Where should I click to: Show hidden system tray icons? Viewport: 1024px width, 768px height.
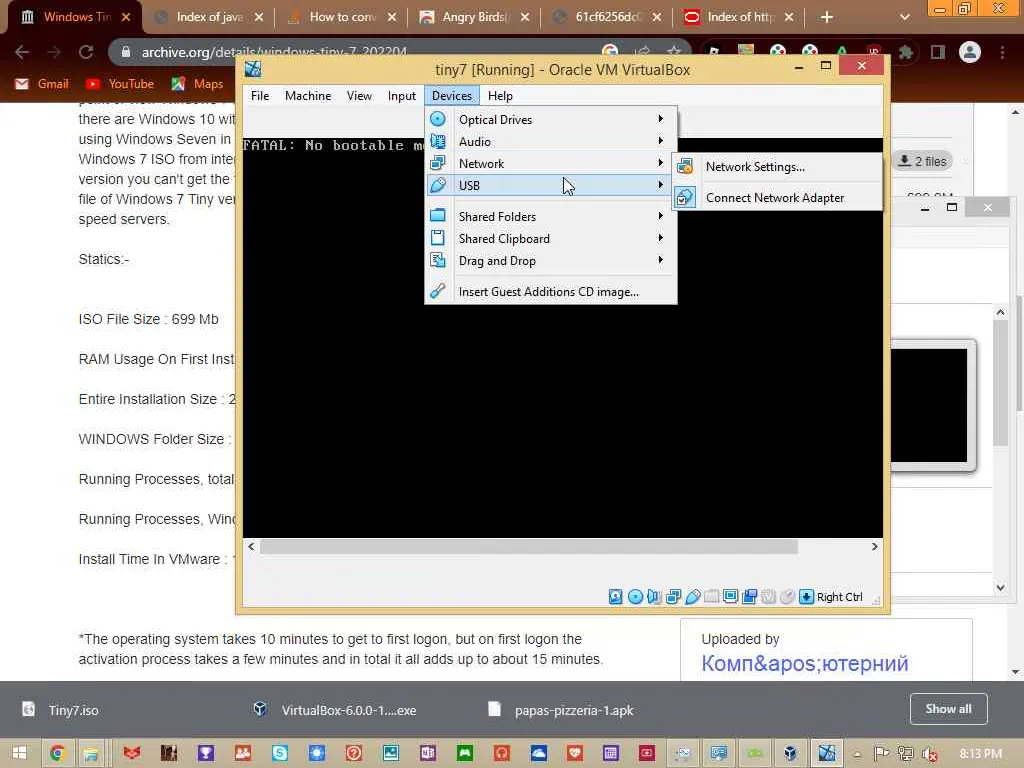point(857,754)
